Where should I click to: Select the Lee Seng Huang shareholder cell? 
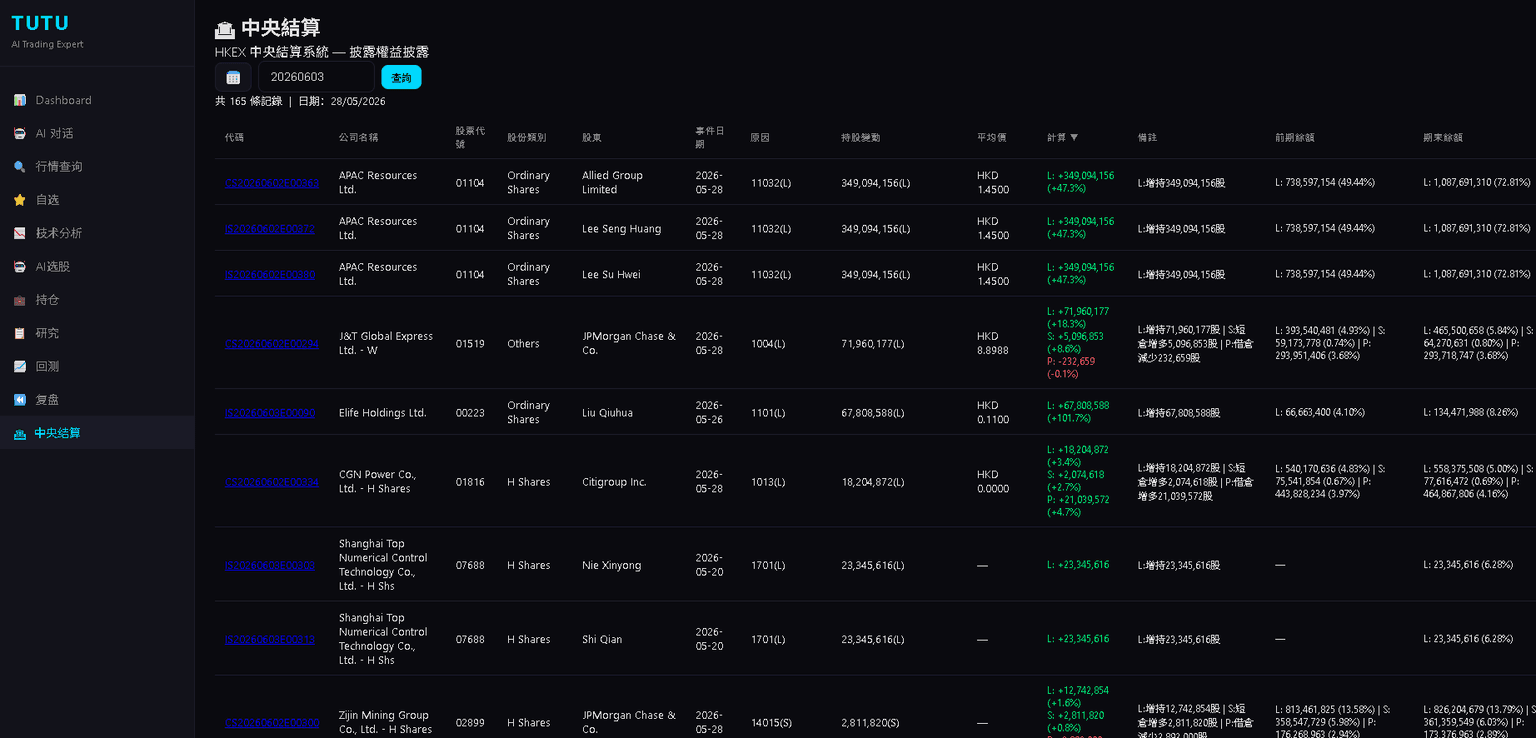point(621,229)
